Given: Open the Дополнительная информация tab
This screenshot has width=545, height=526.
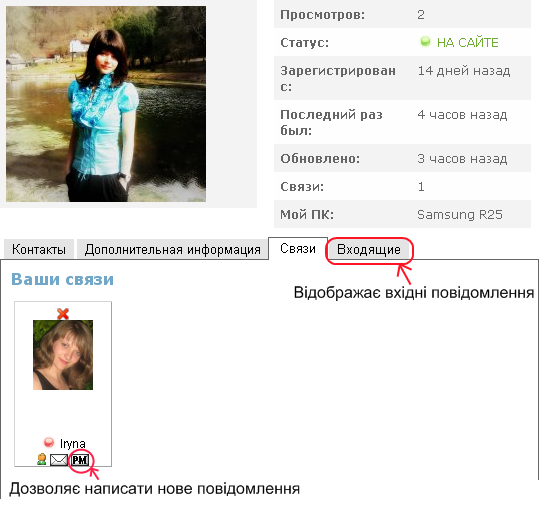Looking at the screenshot, I should coord(172,249).
